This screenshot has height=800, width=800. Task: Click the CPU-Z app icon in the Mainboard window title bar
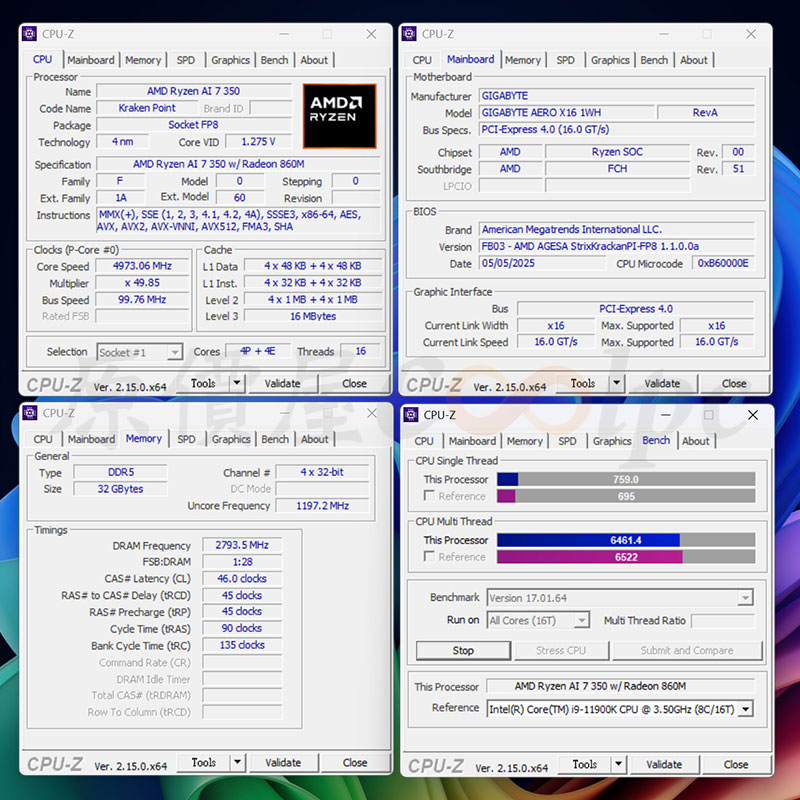pyautogui.click(x=409, y=34)
